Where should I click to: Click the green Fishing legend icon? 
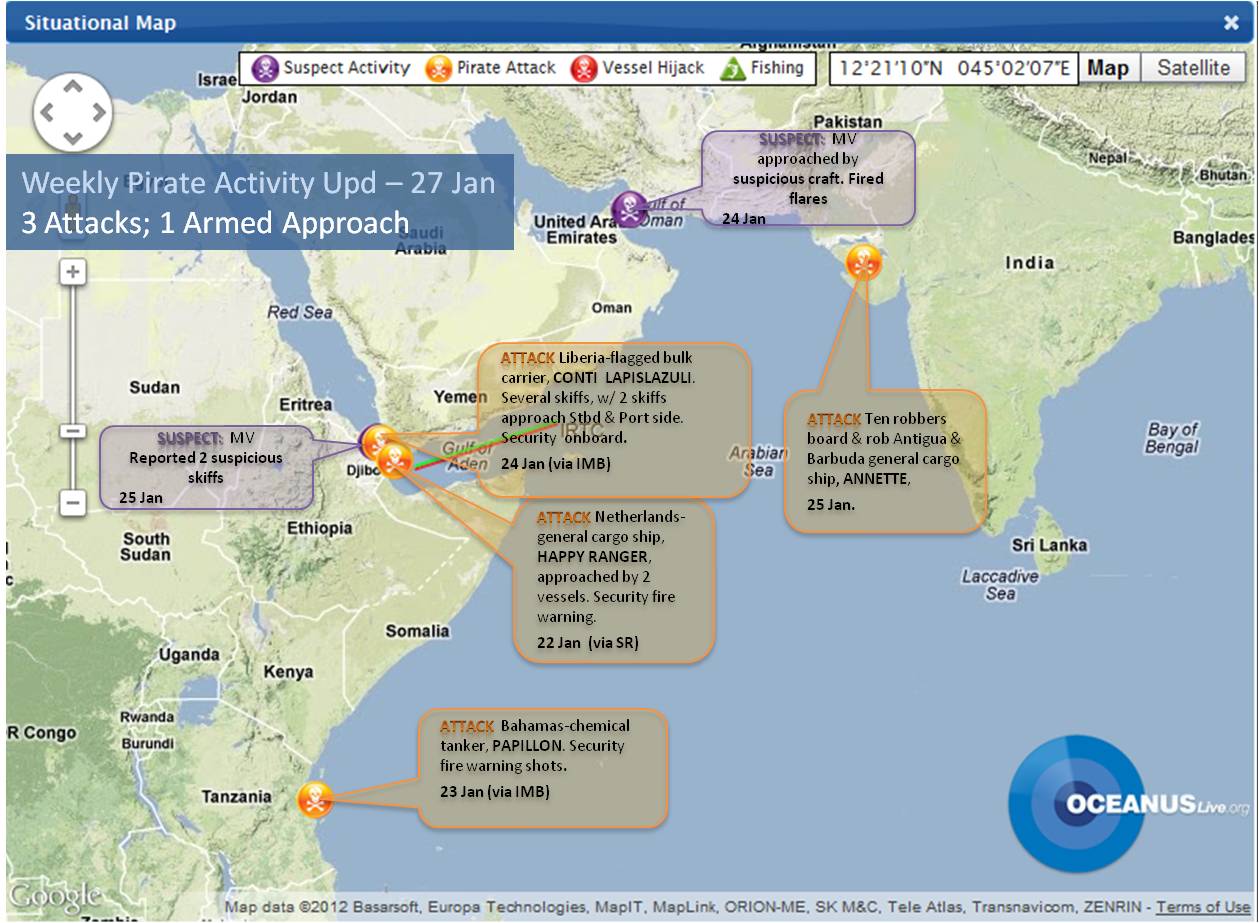(733, 69)
